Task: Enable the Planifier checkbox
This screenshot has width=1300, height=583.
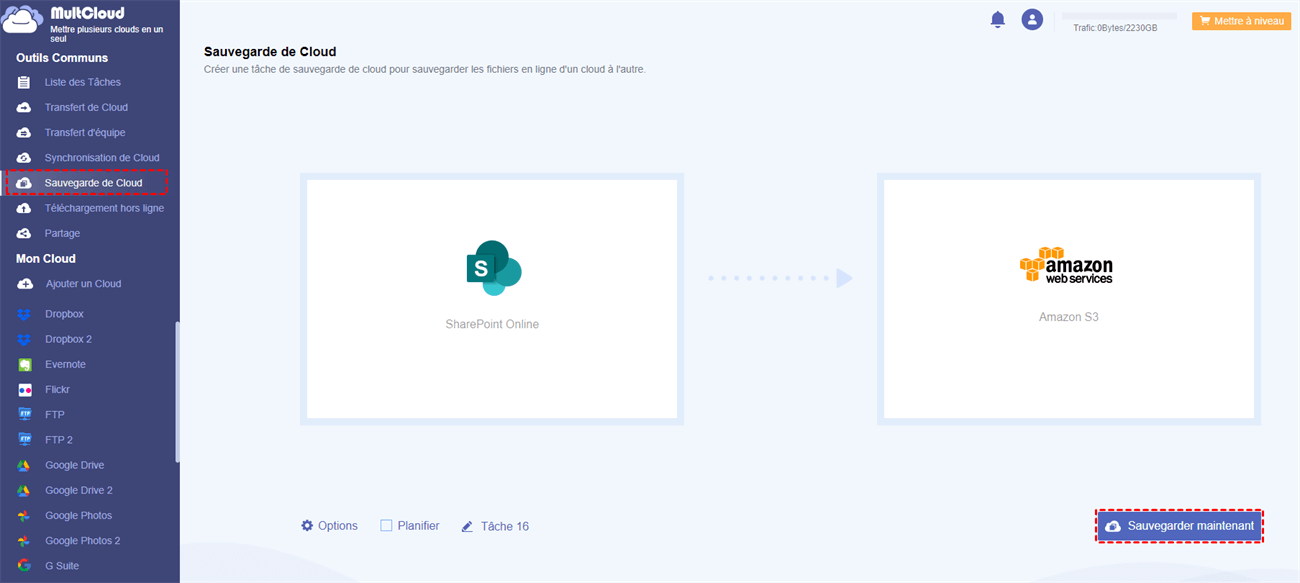Action: tap(386, 525)
